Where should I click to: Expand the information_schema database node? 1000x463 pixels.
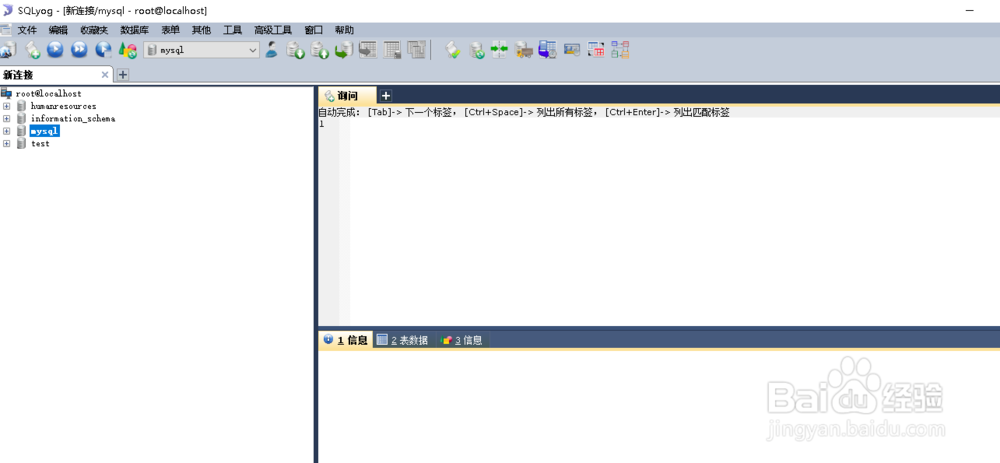point(6,118)
